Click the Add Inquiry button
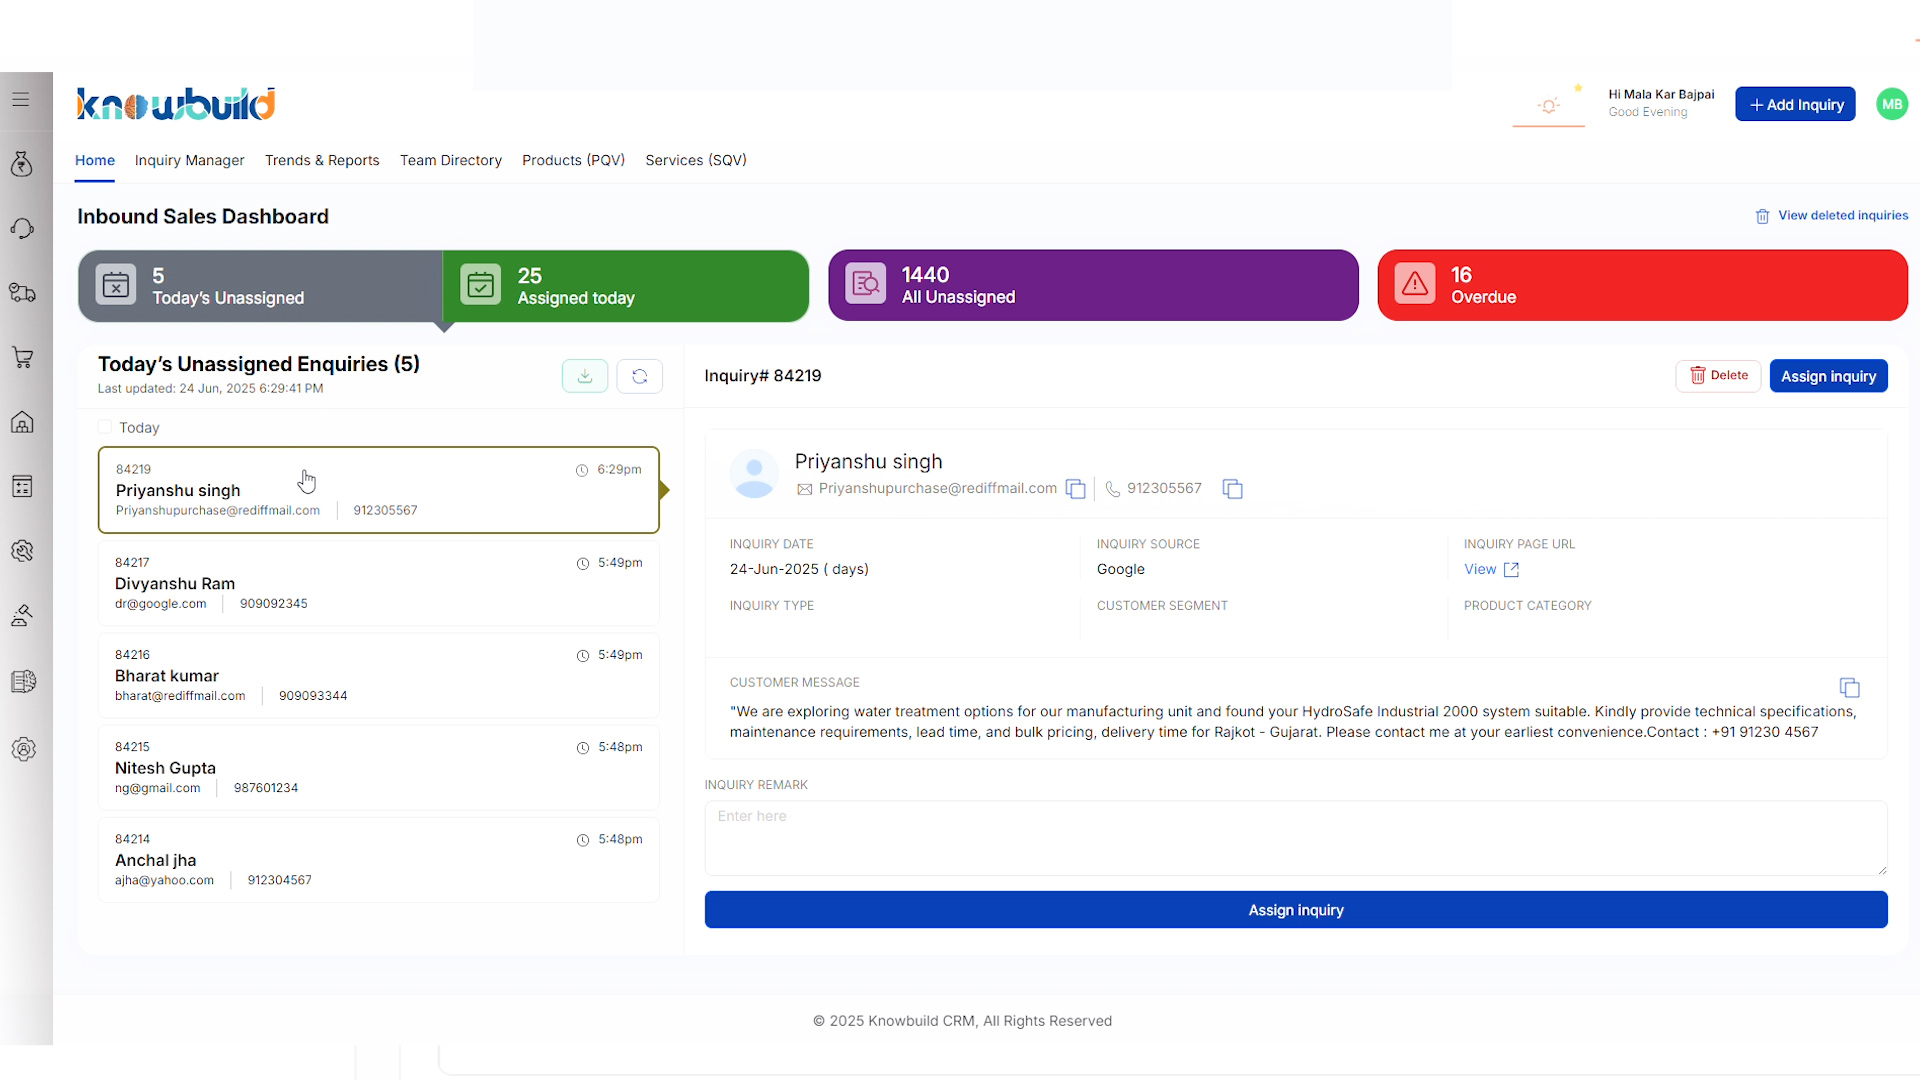 [x=1795, y=104]
